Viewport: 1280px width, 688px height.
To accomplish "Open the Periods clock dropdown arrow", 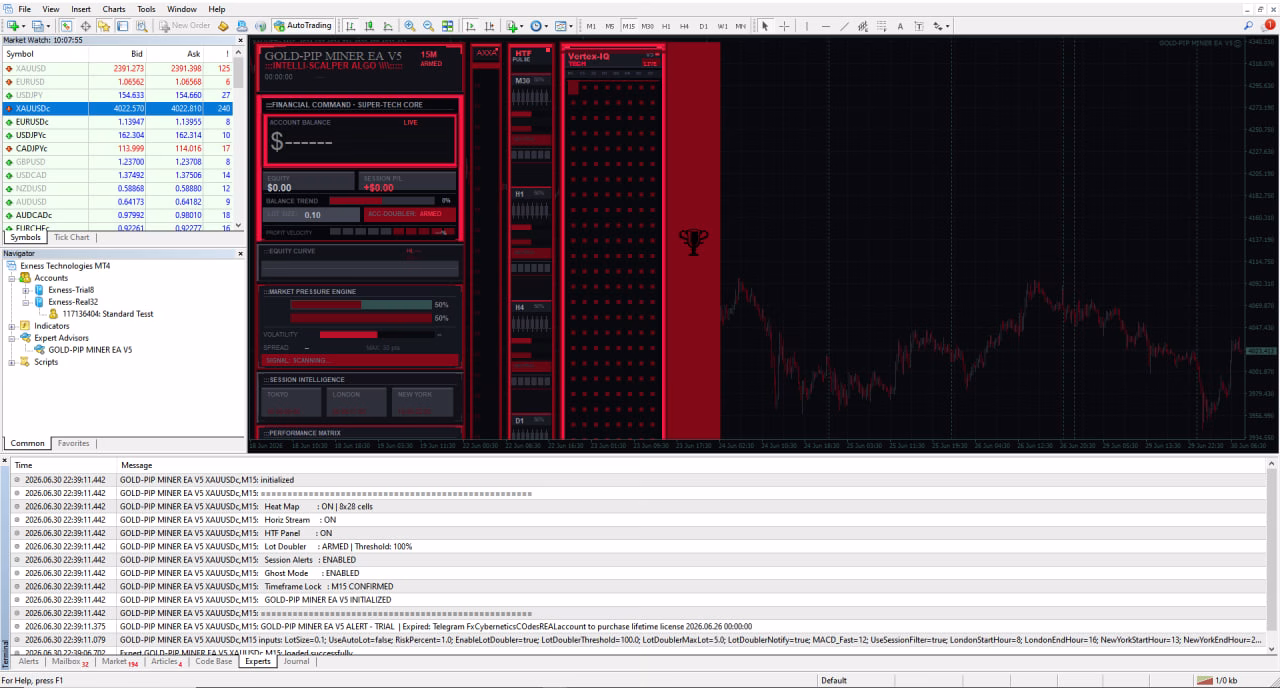I will (546, 25).
